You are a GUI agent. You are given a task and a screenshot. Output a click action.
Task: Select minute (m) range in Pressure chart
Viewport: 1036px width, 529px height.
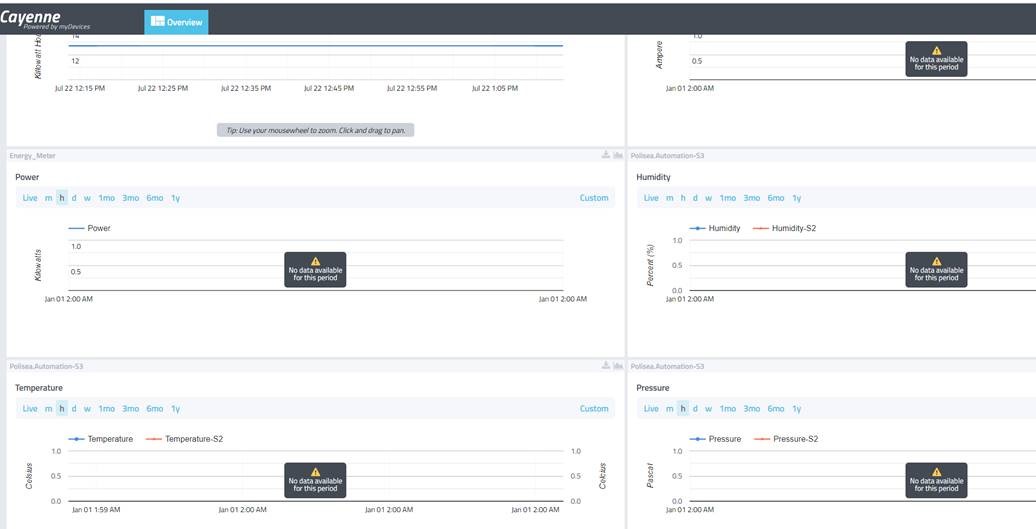pos(669,408)
